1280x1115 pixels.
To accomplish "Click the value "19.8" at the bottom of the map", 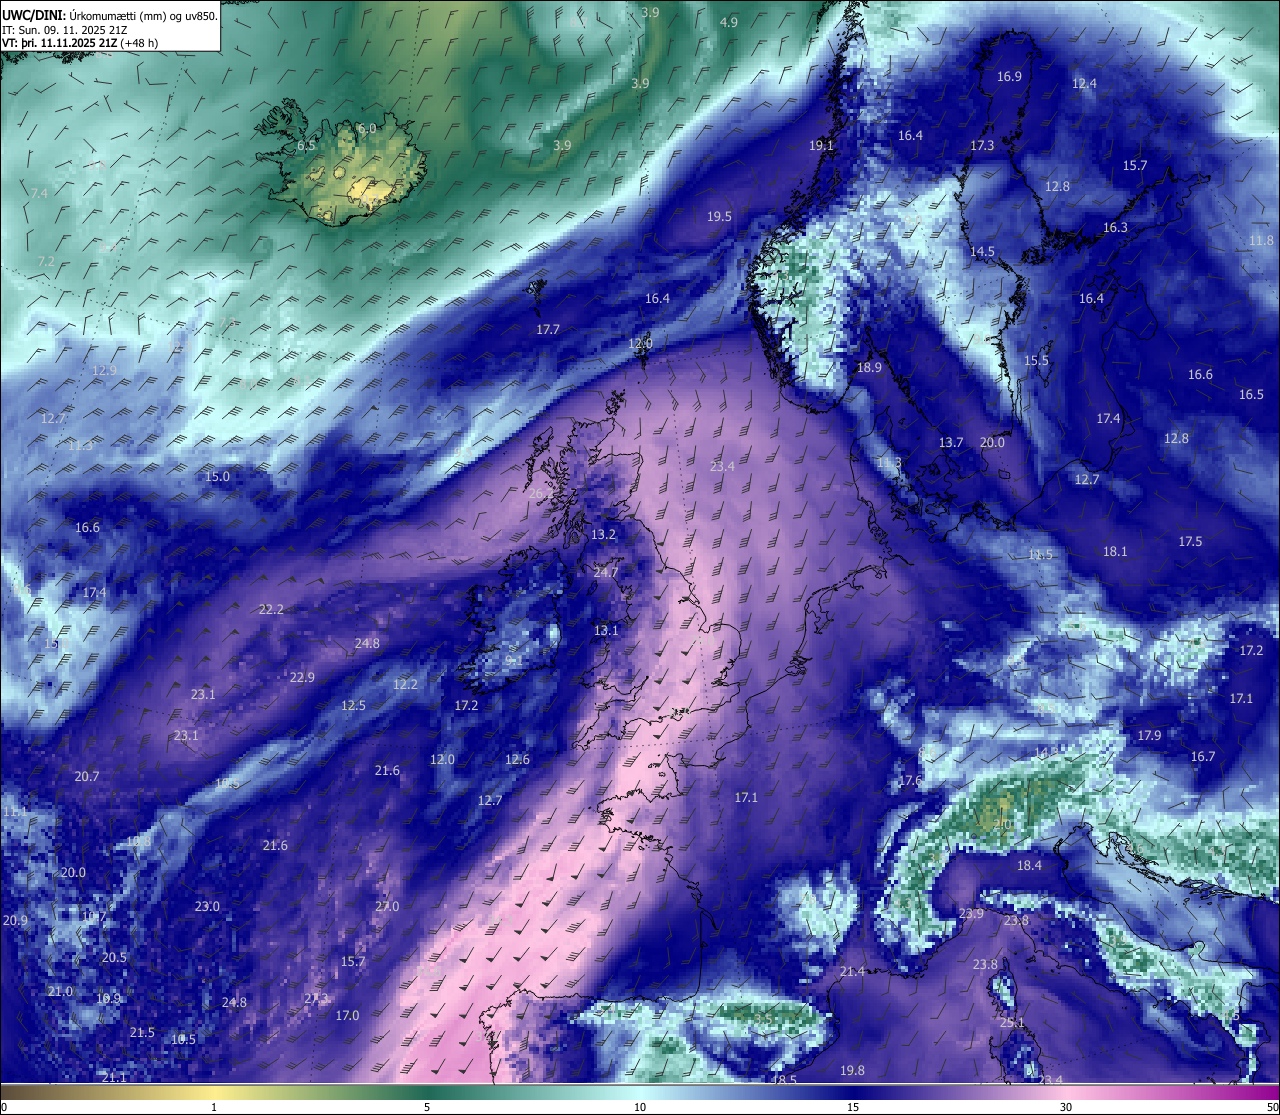I will pyautogui.click(x=852, y=1071).
